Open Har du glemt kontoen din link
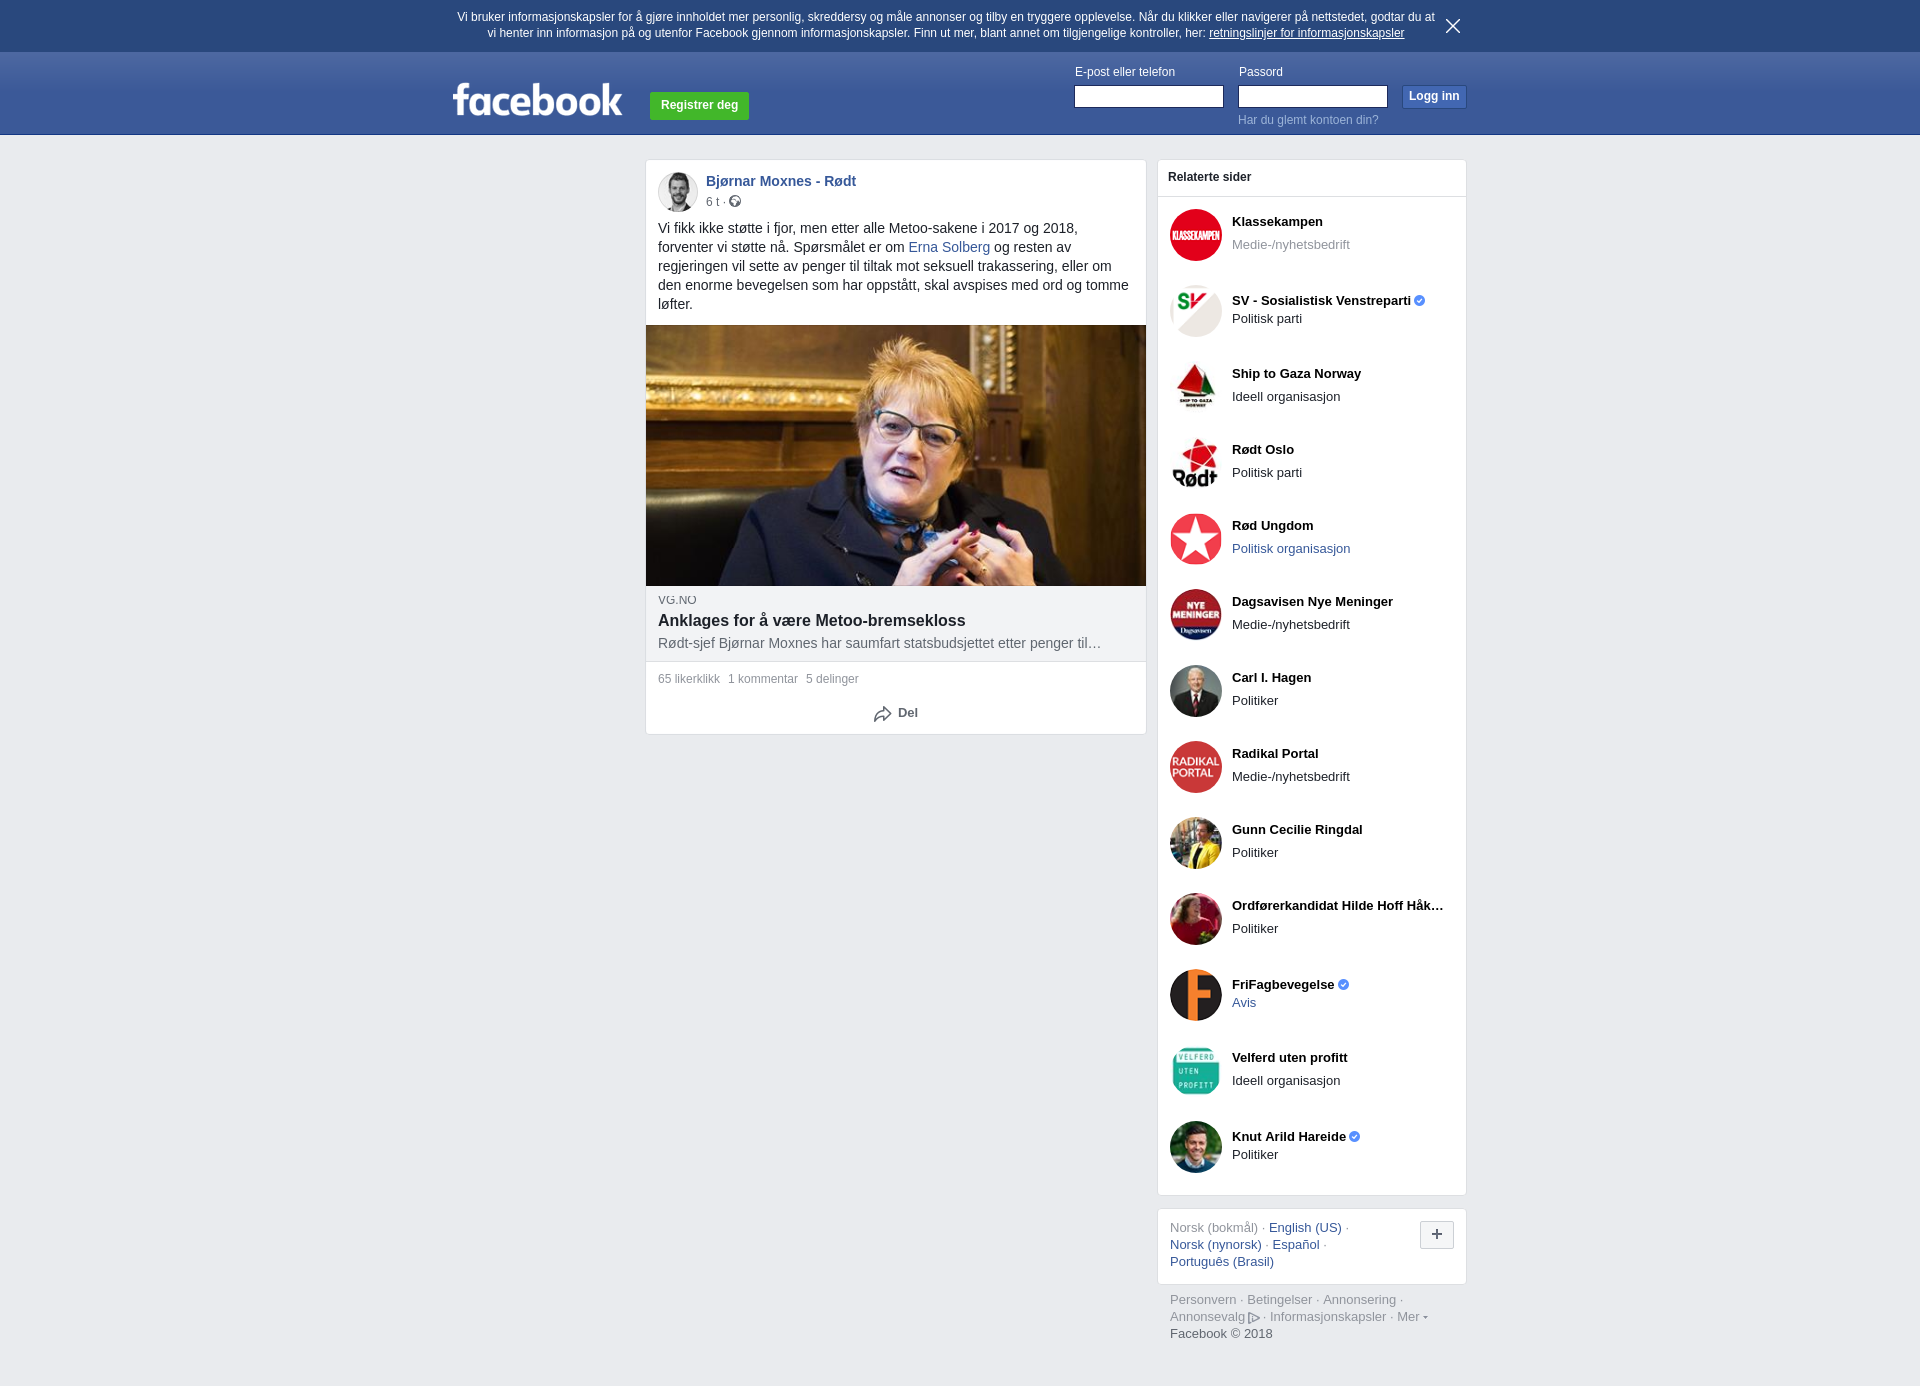 click(1308, 120)
